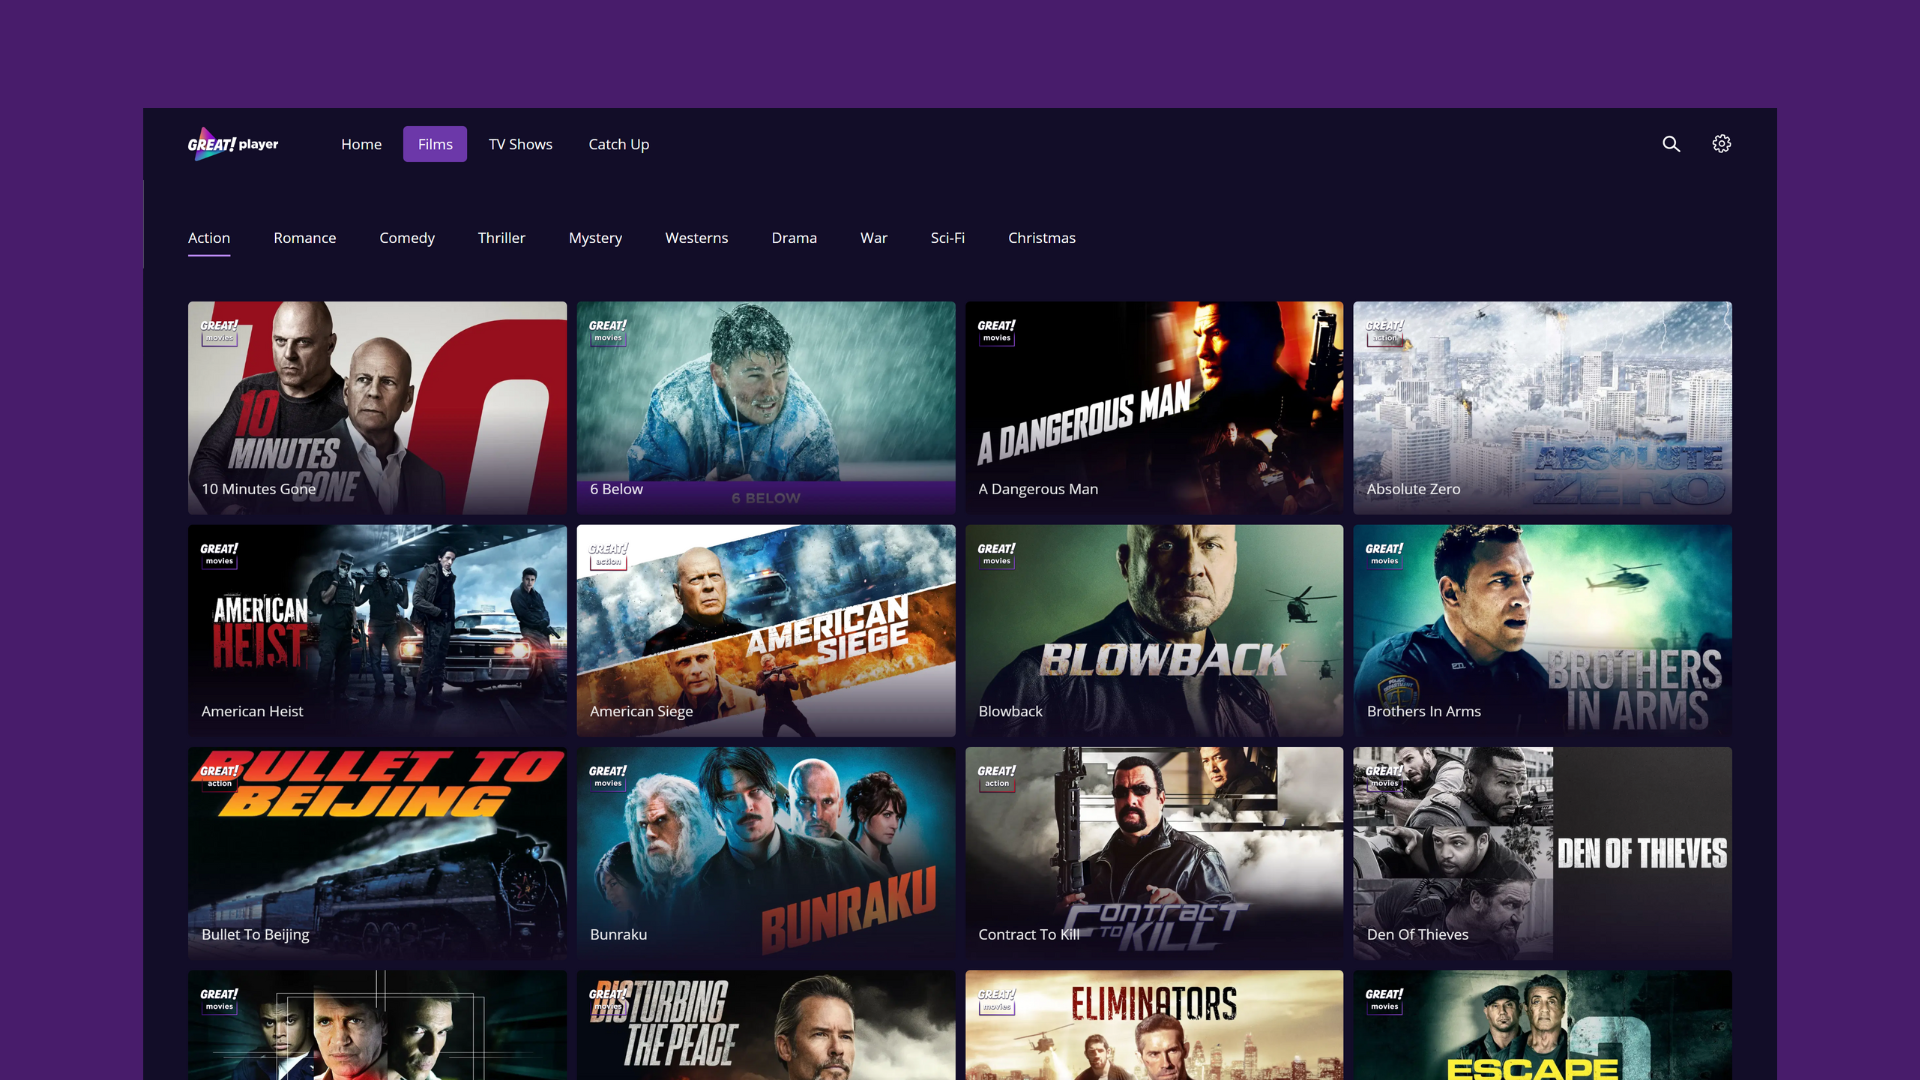Open Bullet To Beijing film
Screen dimensions: 1920x1080
(377, 853)
